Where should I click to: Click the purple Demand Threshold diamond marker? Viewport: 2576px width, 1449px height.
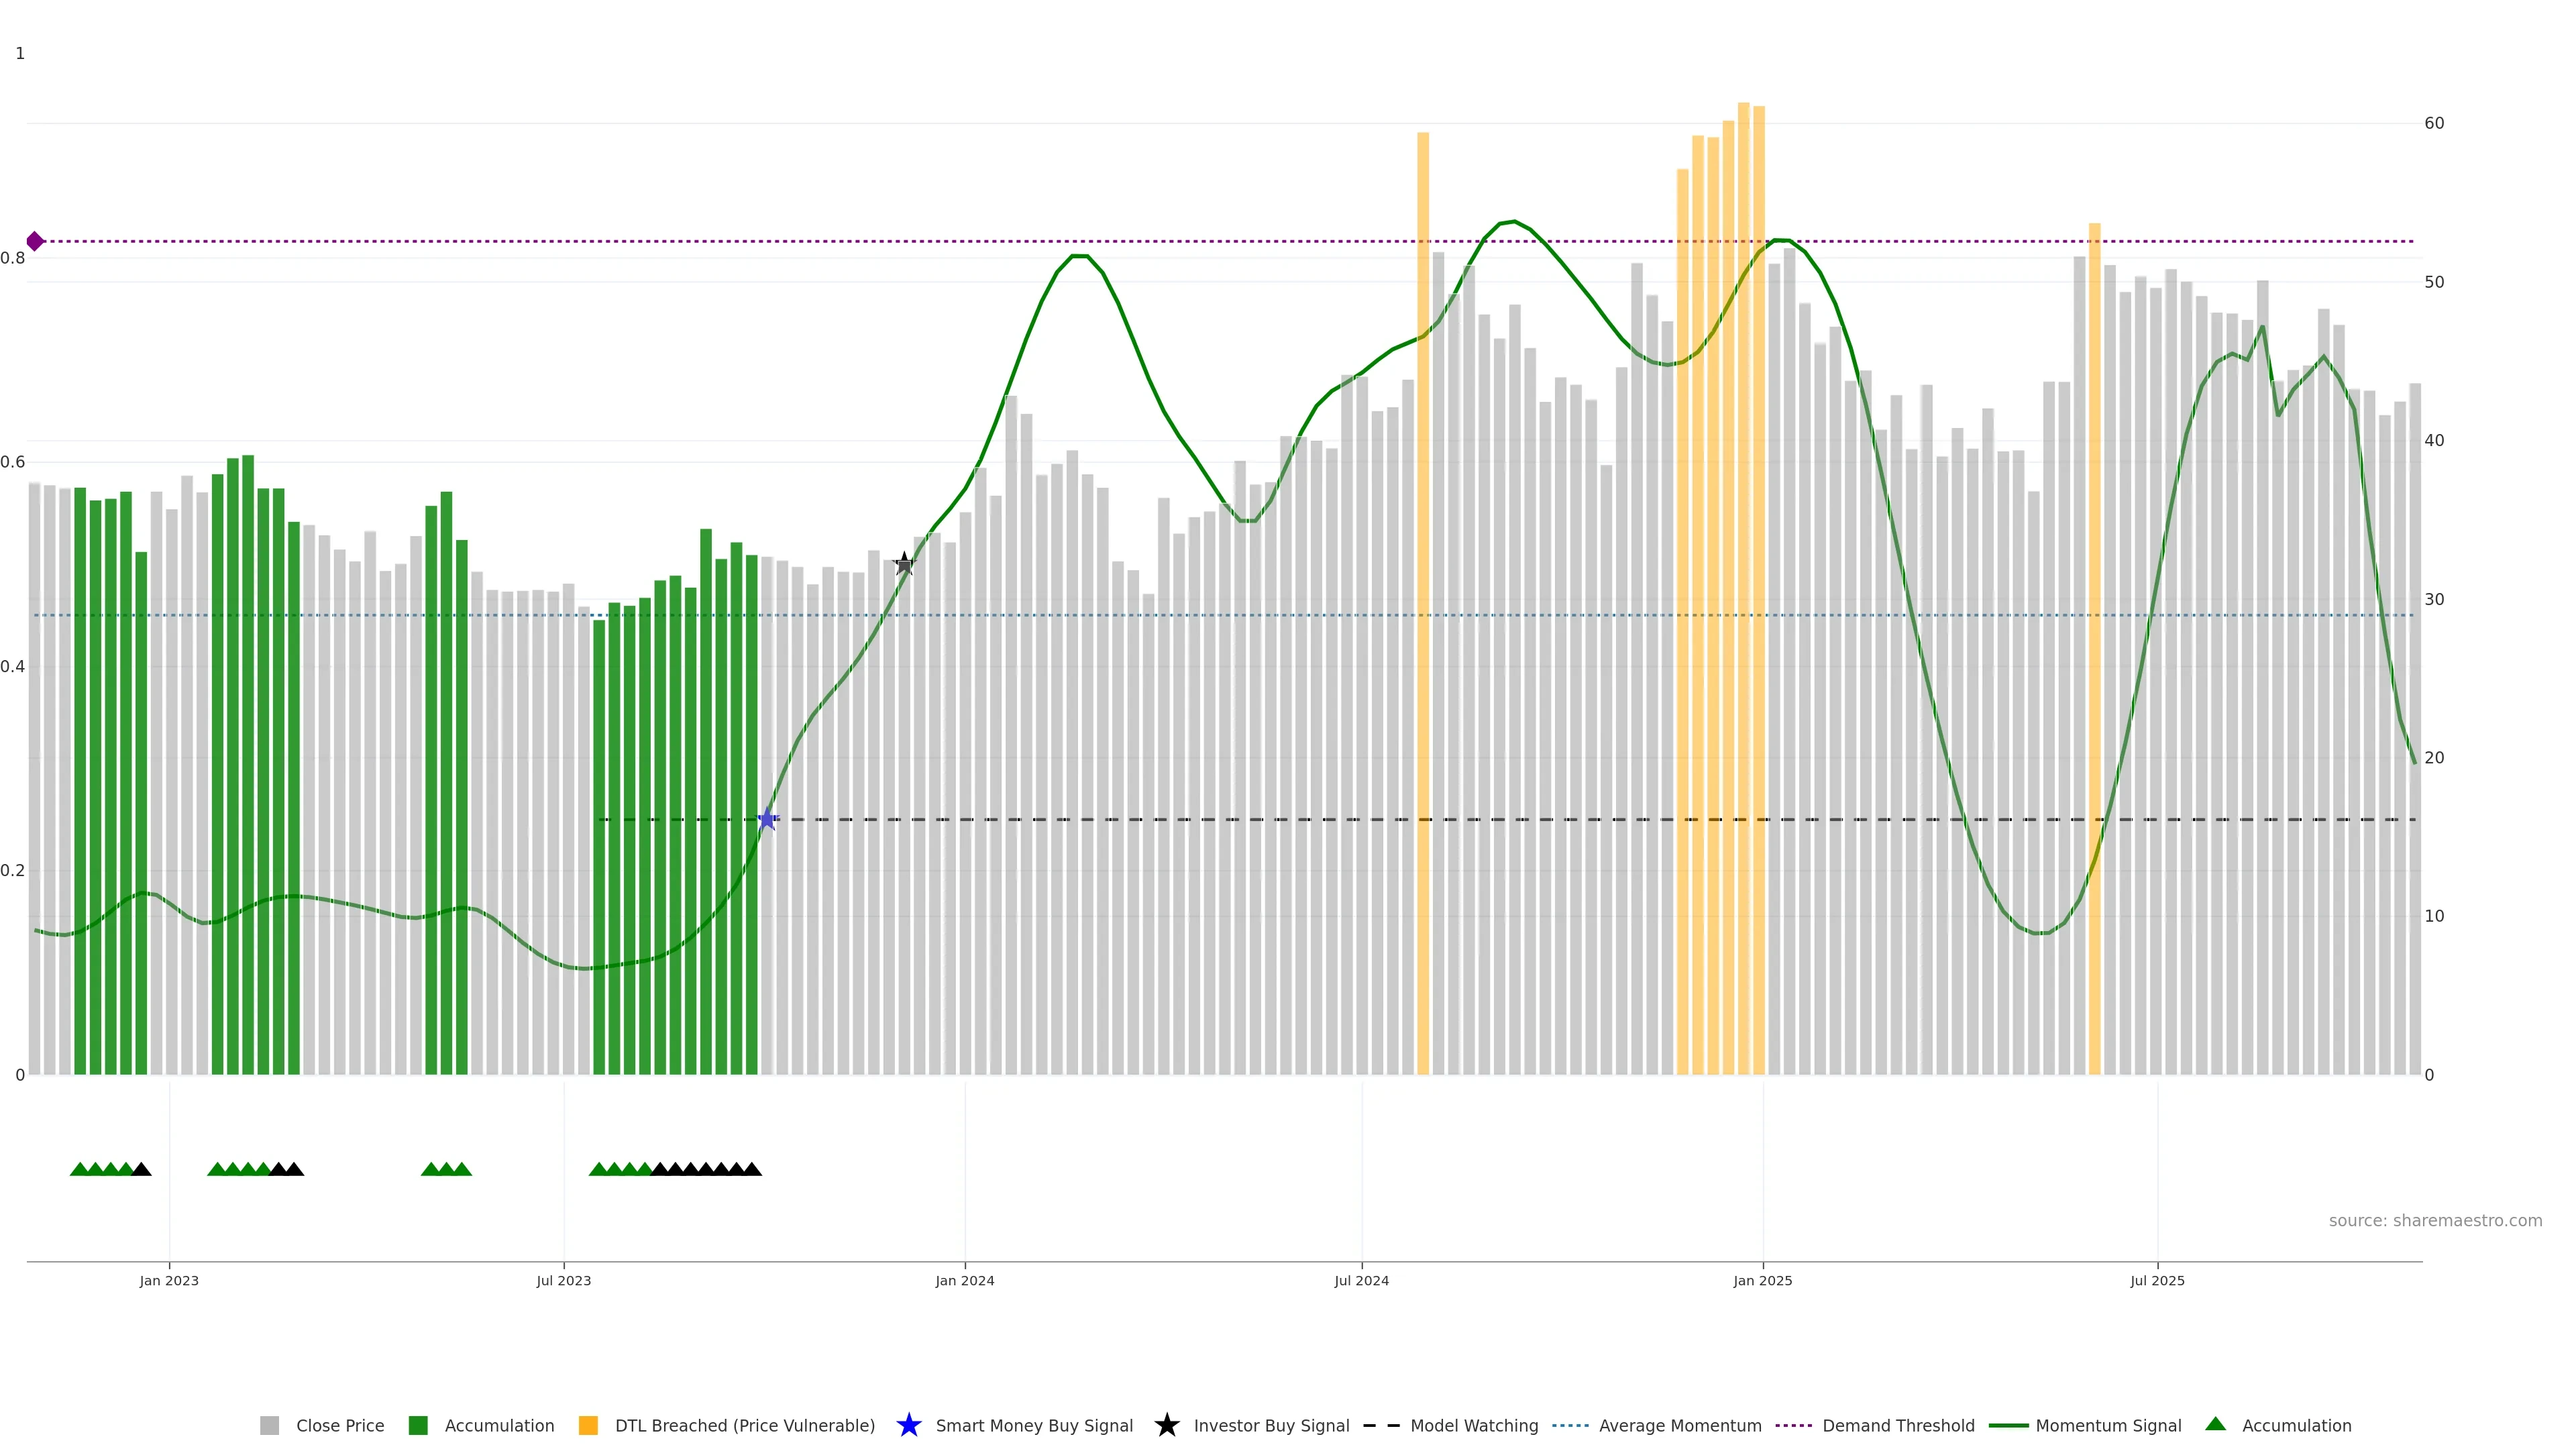tap(35, 241)
